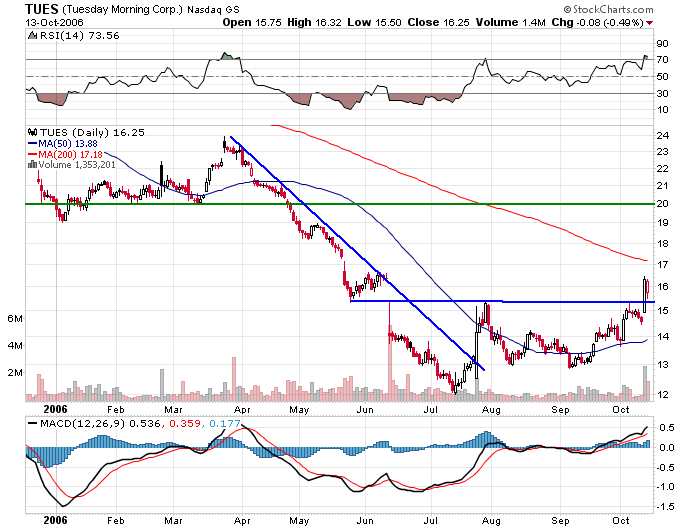Click the price axis label 17
The height and width of the screenshot is (528, 683).
pyautogui.click(x=662, y=264)
